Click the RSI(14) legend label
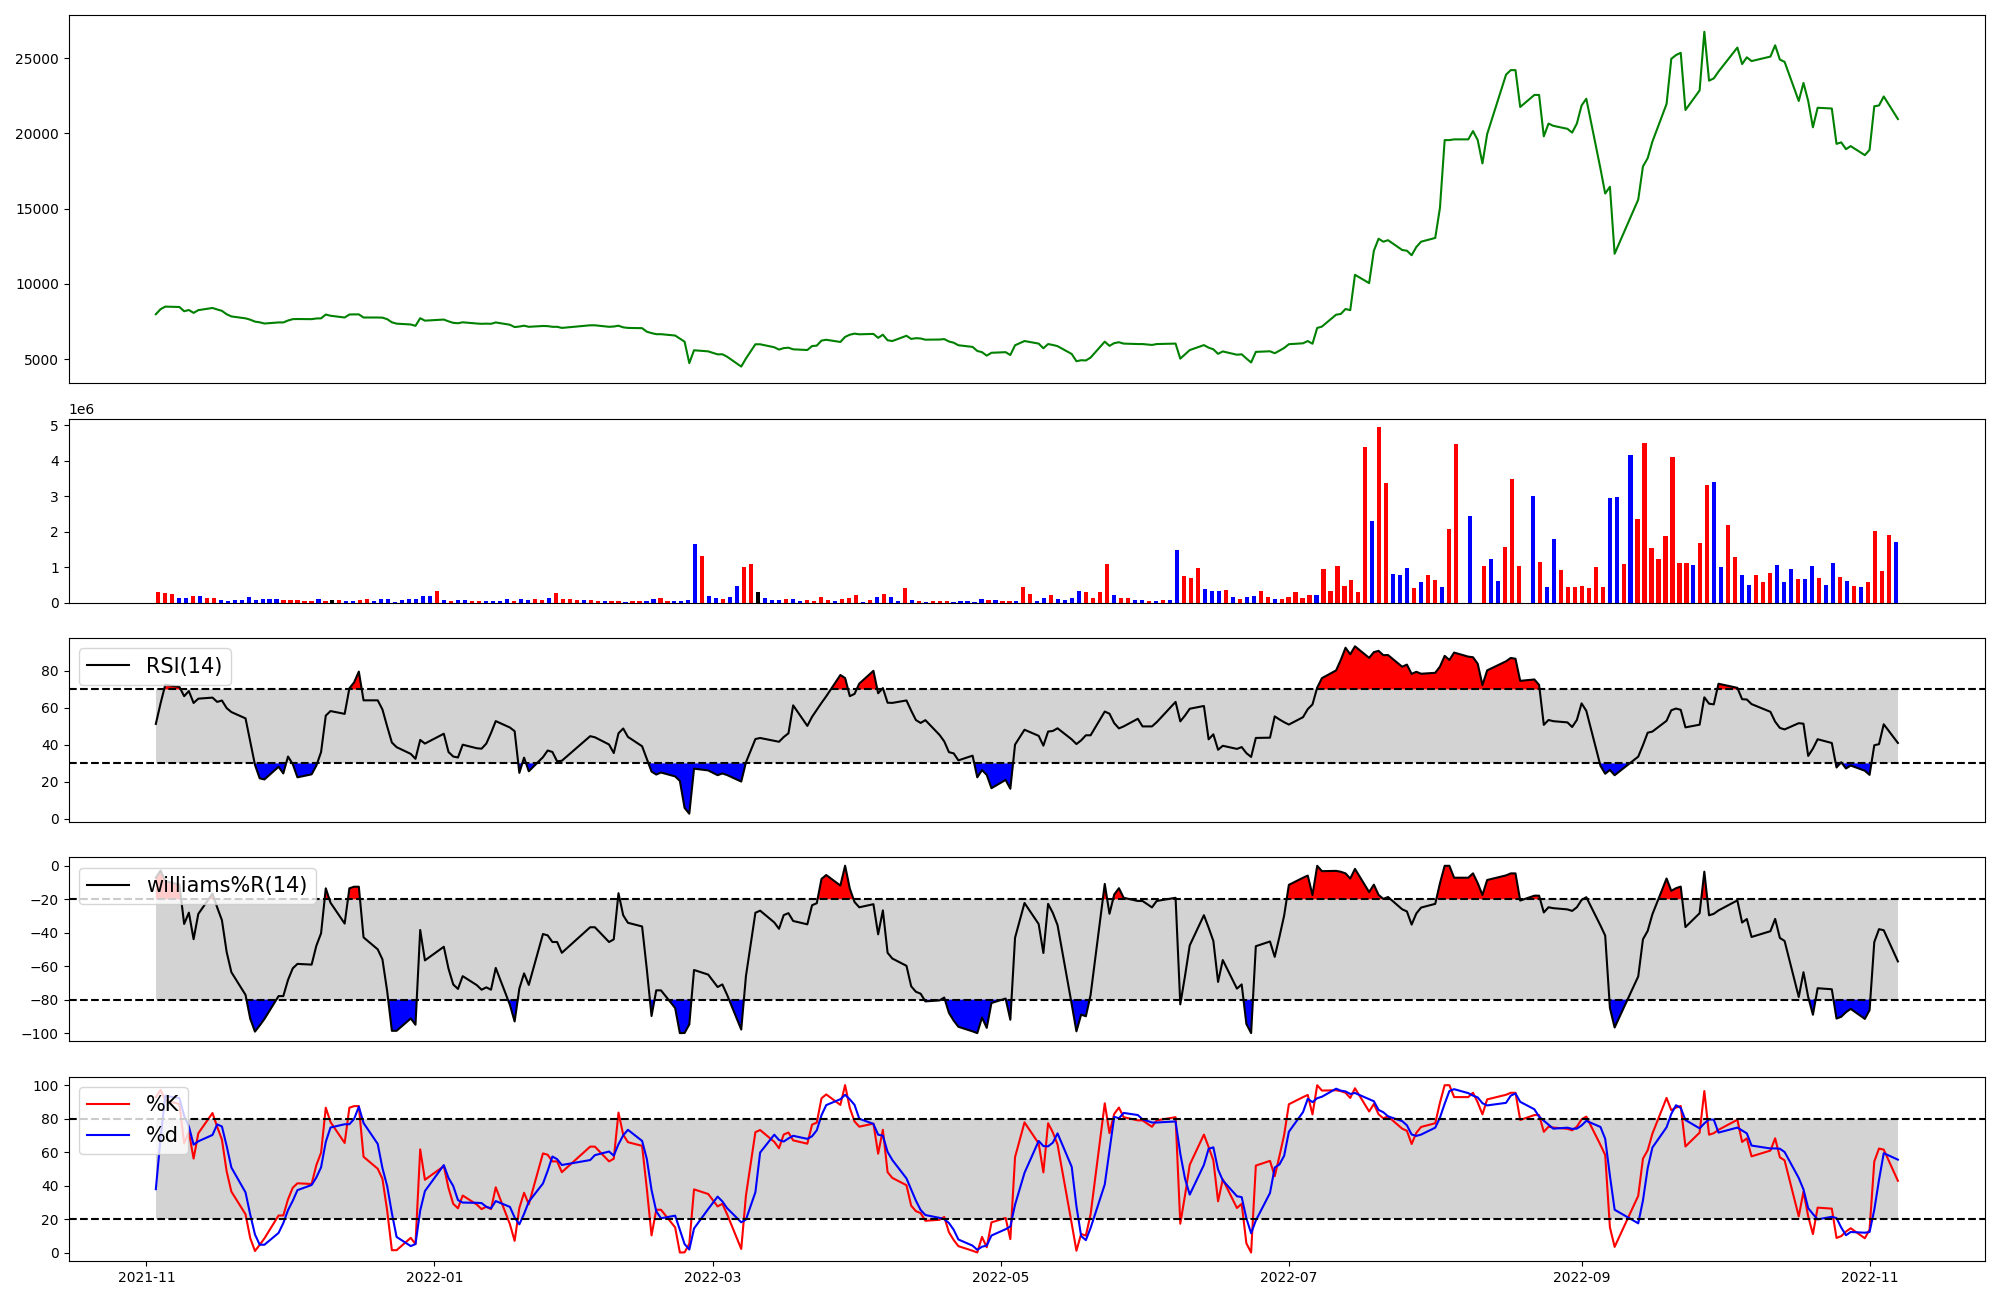Viewport: 2000px width, 1300px height. (x=184, y=666)
